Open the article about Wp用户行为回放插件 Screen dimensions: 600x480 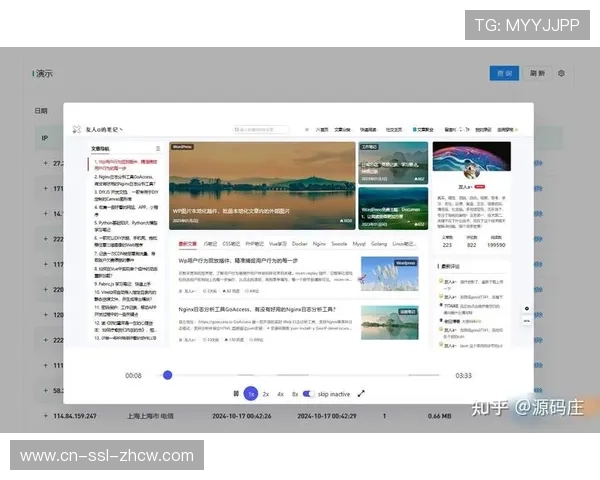pyautogui.click(x=238, y=261)
